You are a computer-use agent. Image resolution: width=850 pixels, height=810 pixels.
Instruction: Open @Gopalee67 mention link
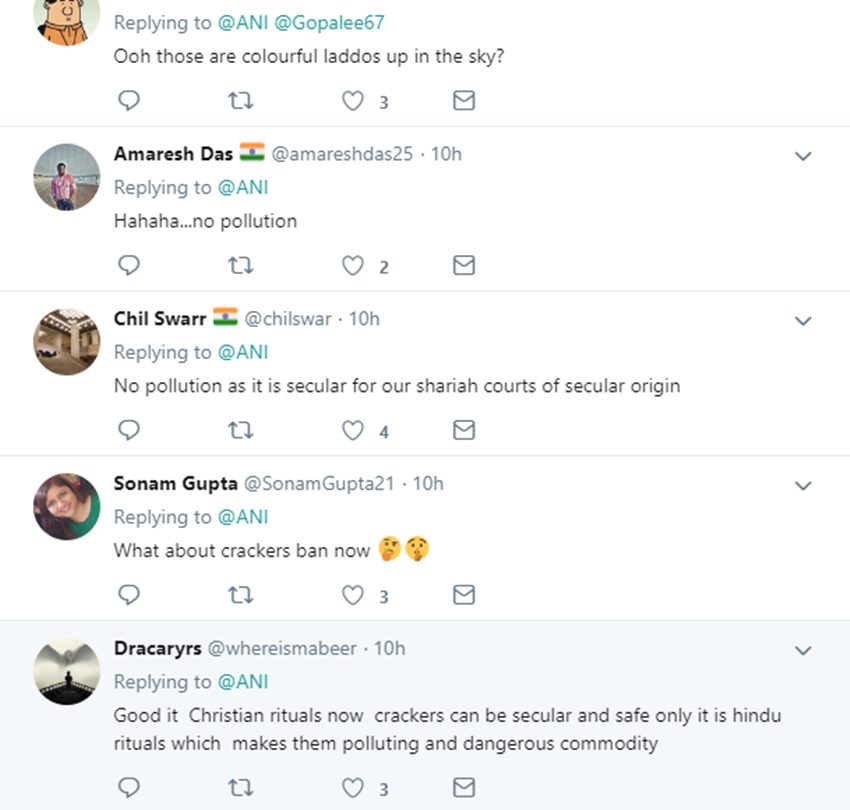[x=329, y=22]
